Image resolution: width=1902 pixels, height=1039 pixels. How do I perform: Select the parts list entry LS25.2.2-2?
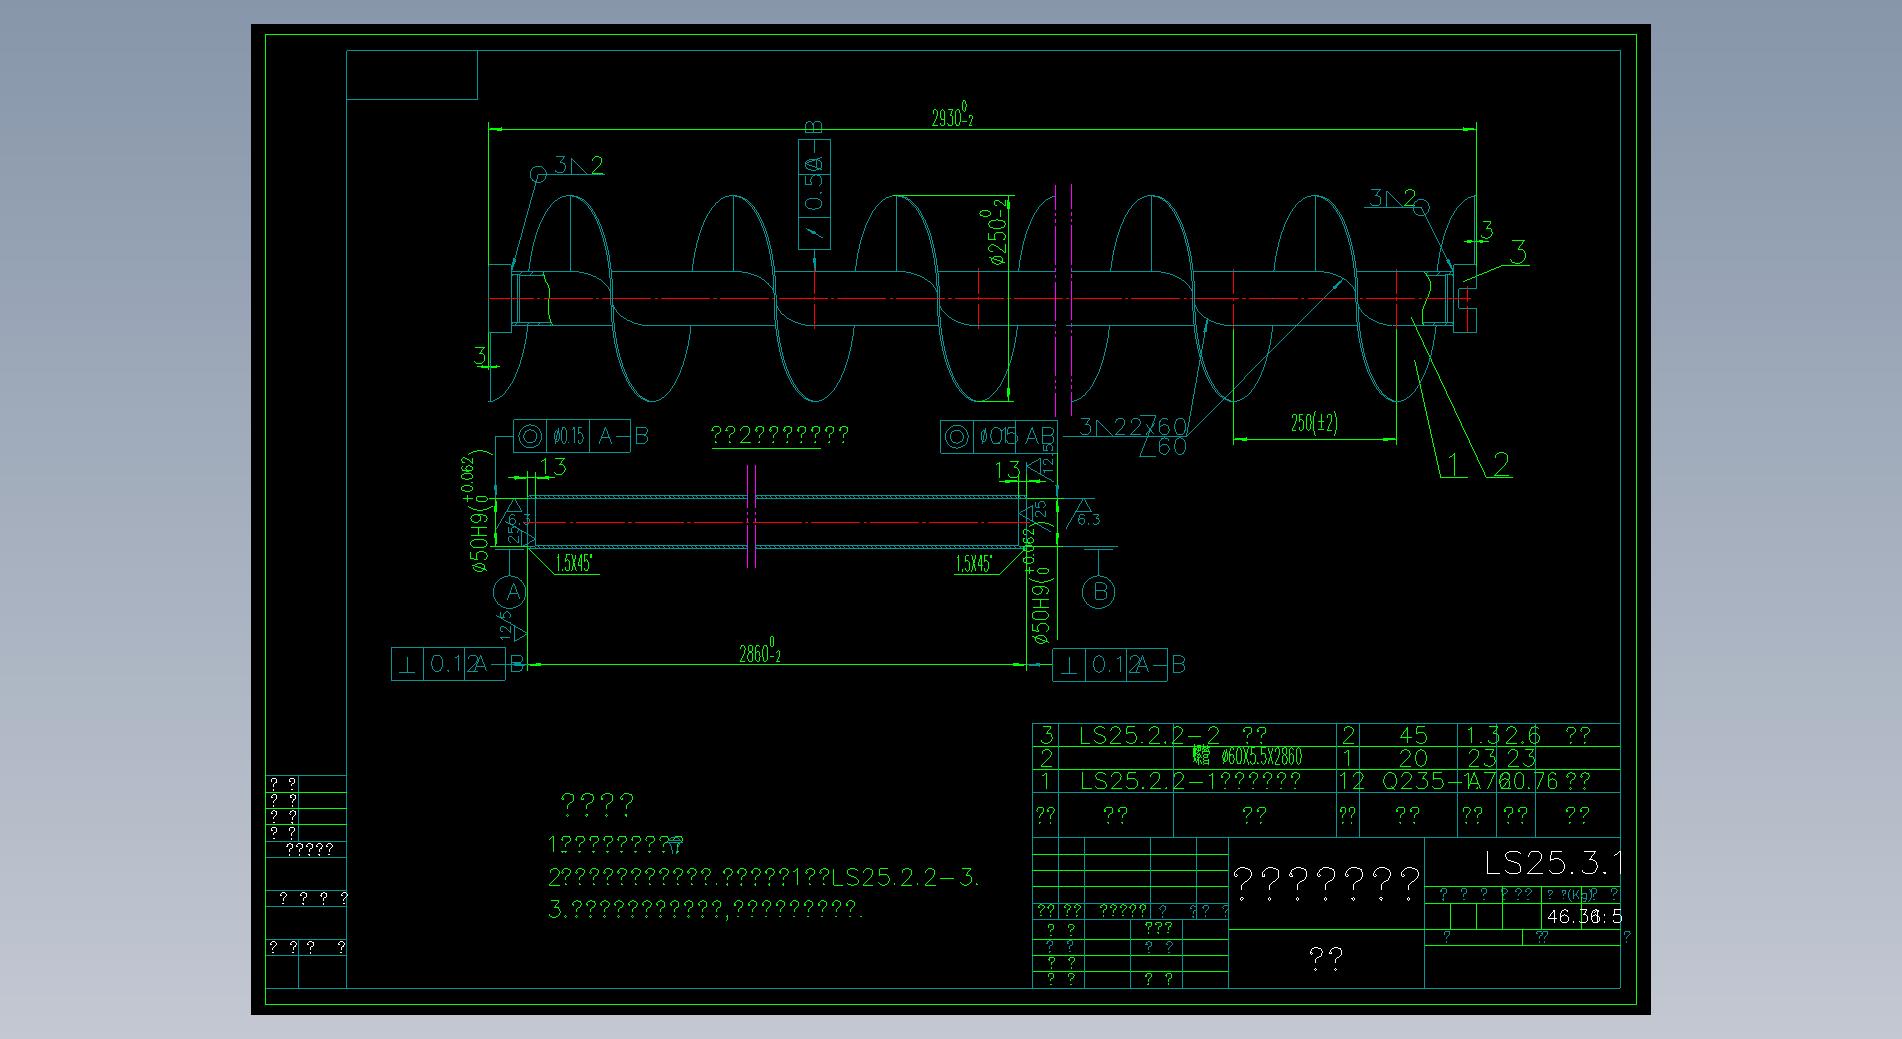pyautogui.click(x=1150, y=735)
